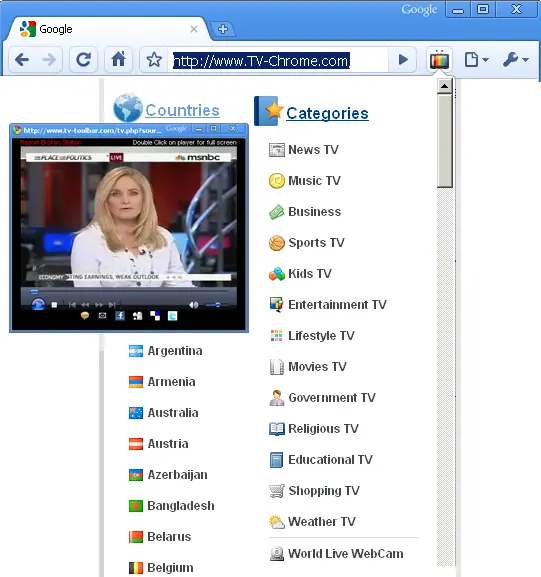Open the TV-Chrome extension icon
The image size is (541, 577).
pos(439,60)
